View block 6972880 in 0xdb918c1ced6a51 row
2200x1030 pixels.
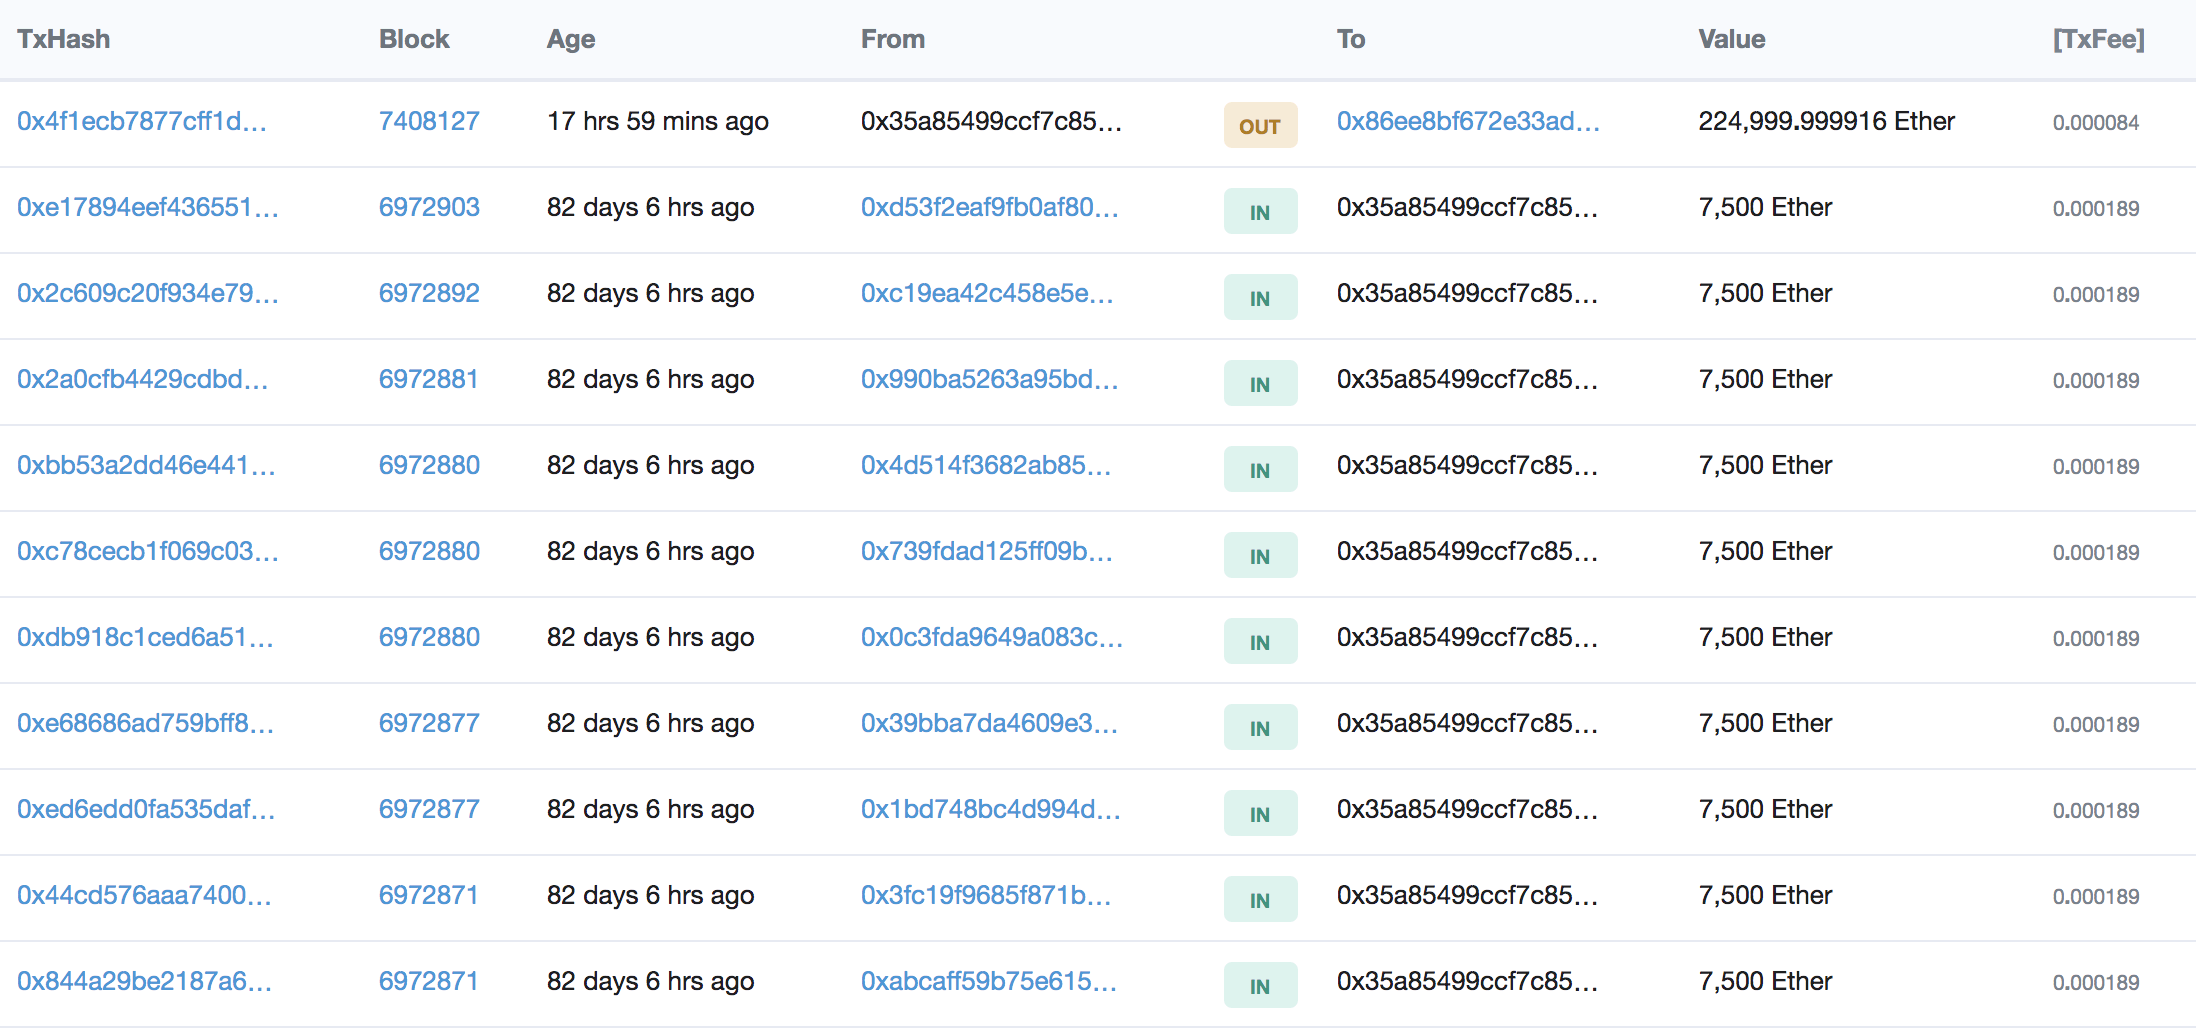429,637
